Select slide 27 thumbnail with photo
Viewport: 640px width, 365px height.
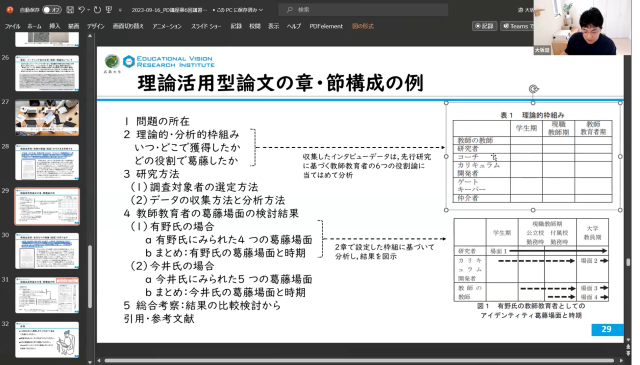47,118
